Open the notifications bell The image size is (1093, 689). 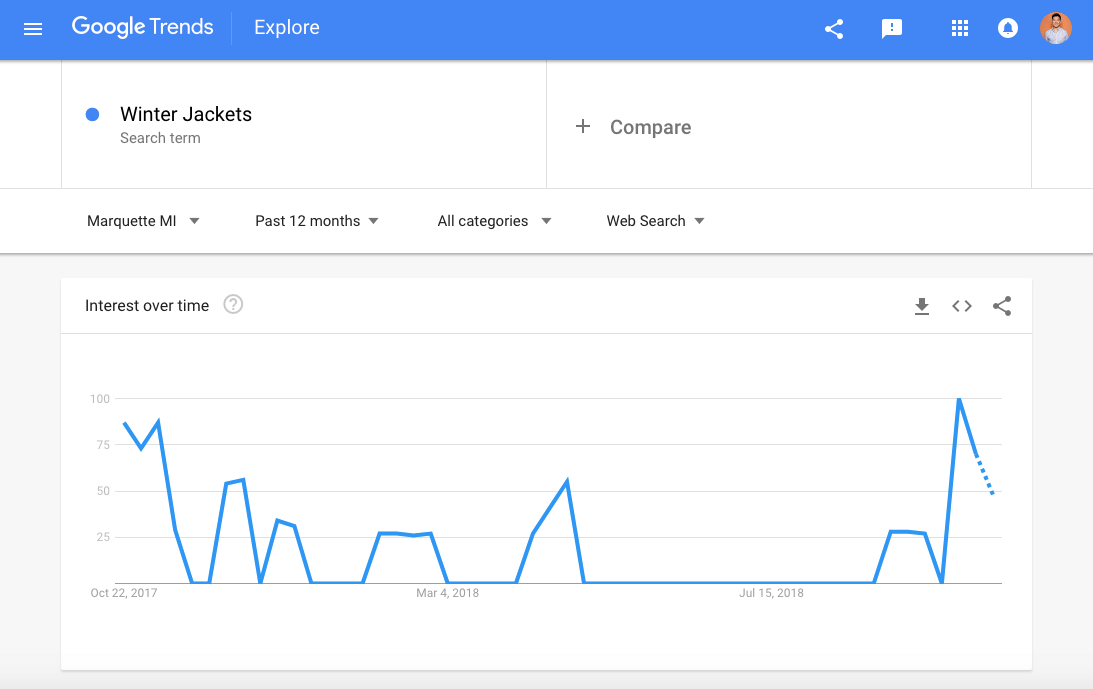[1008, 29]
